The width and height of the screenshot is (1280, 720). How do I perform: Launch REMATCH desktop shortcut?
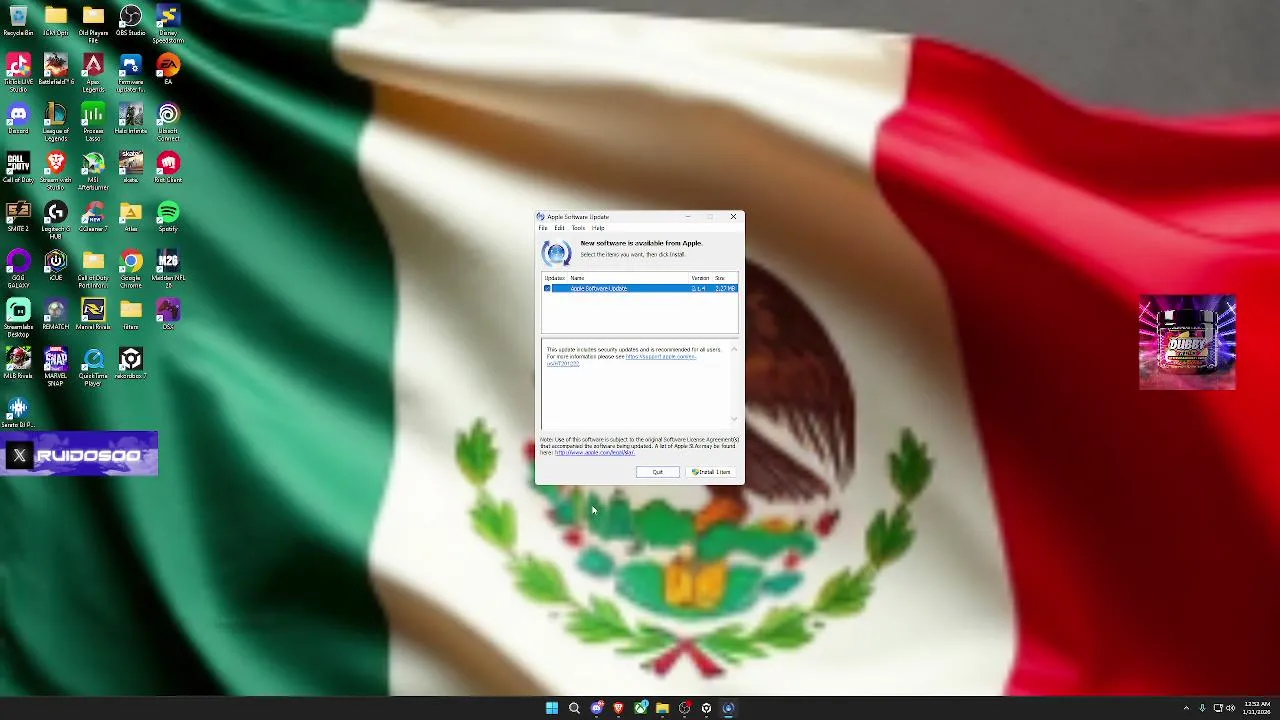tap(56, 314)
